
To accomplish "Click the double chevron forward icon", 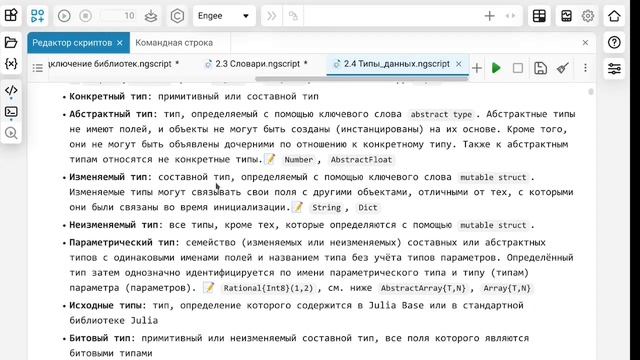I will [x=271, y=16].
